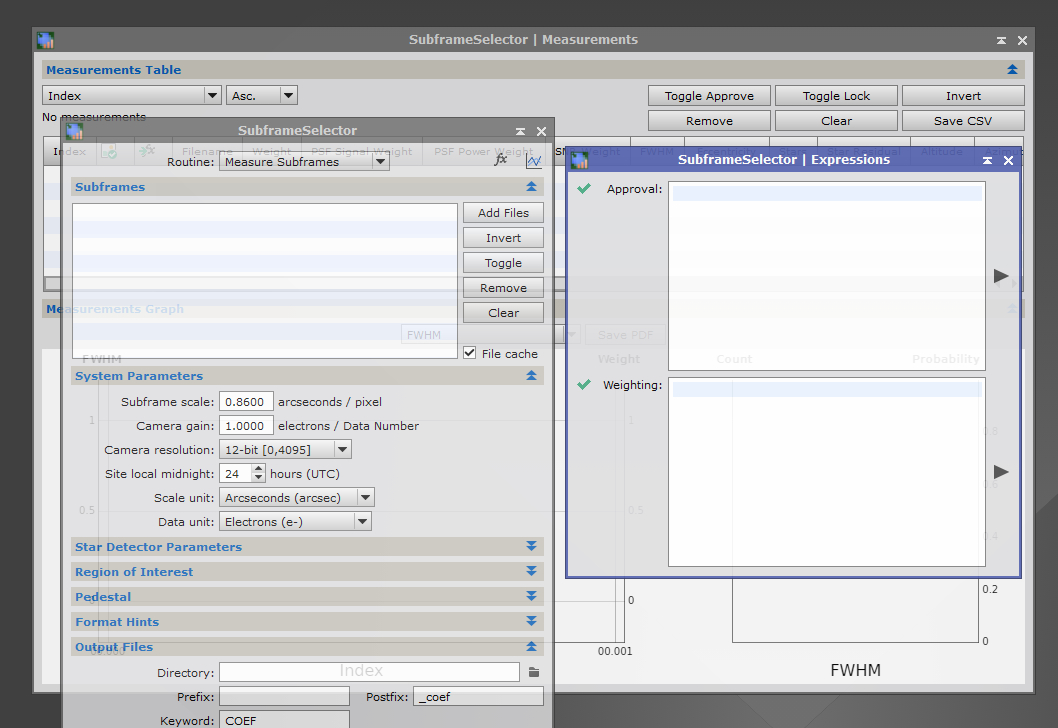
Task: Run the Weighting expression play arrow
Action: pyautogui.click(x=1001, y=472)
